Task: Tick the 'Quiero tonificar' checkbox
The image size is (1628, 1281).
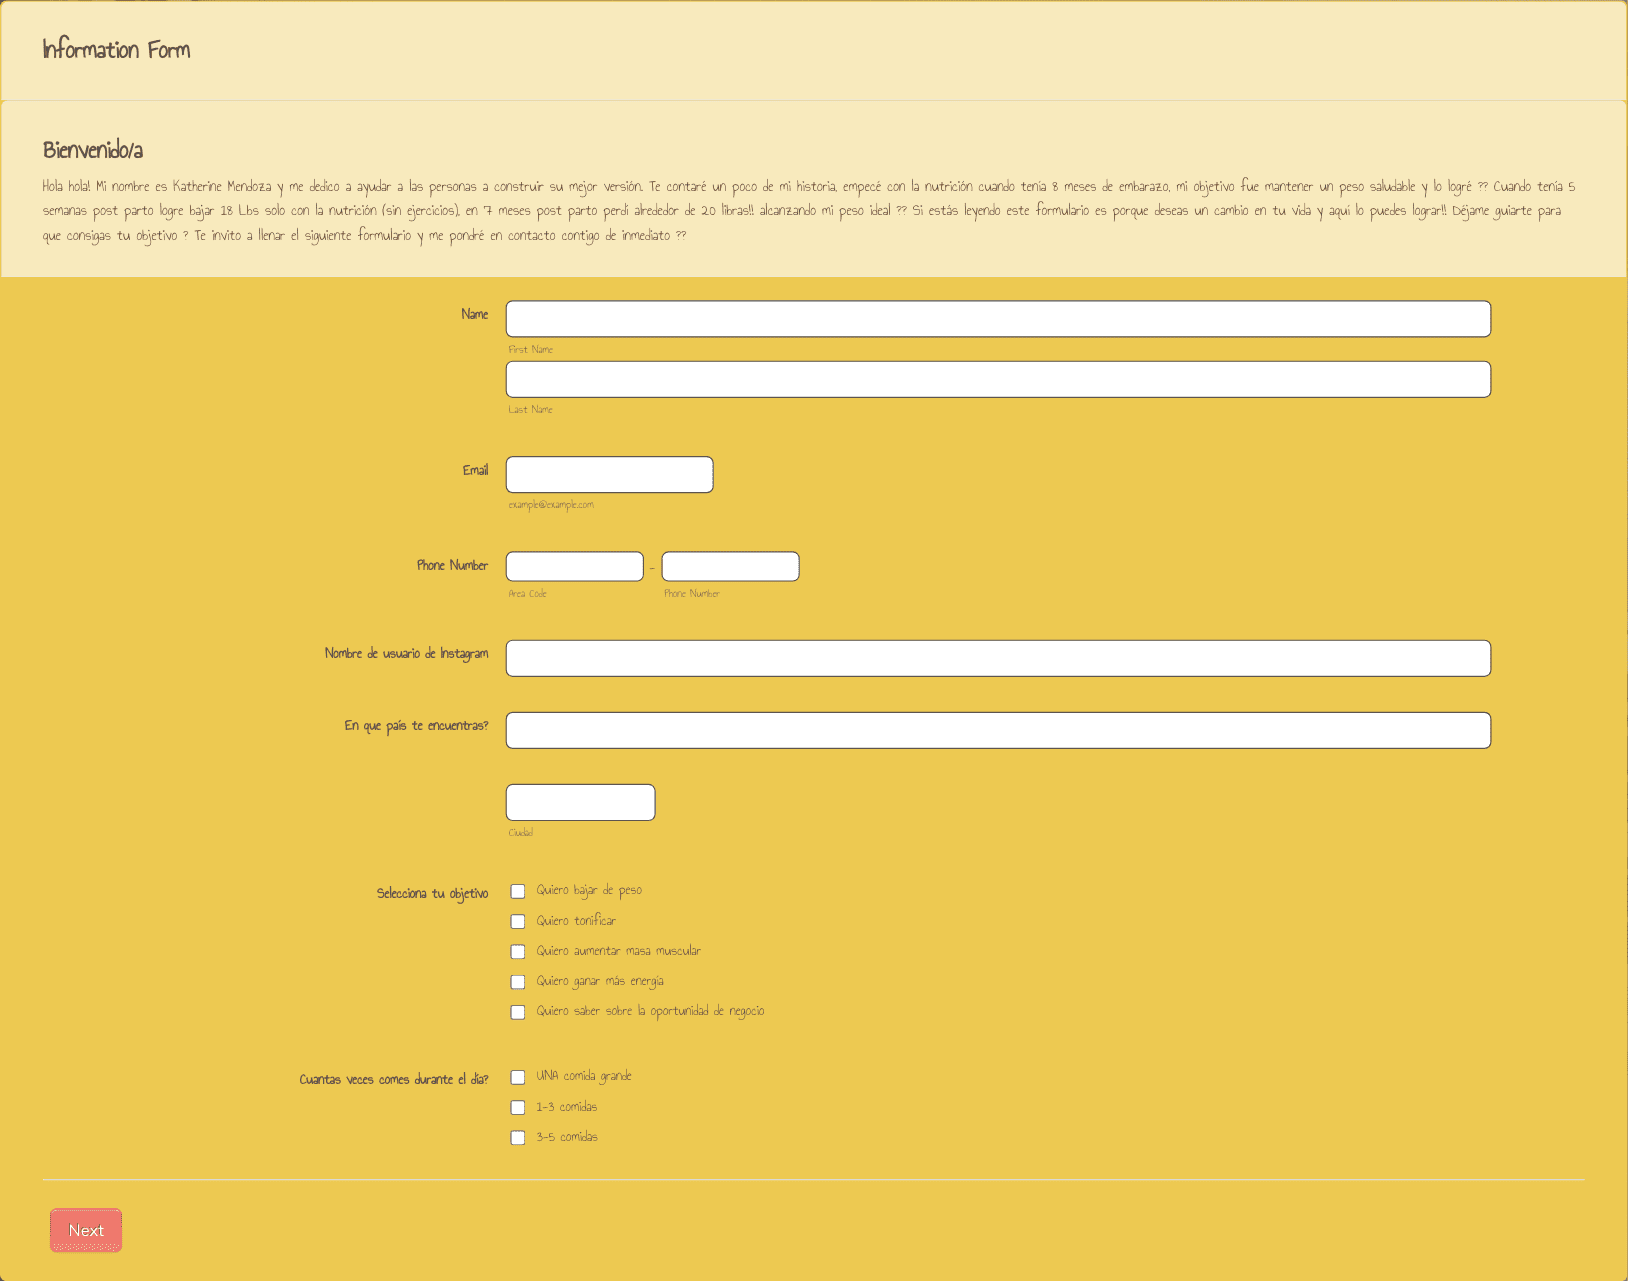Action: point(518,921)
